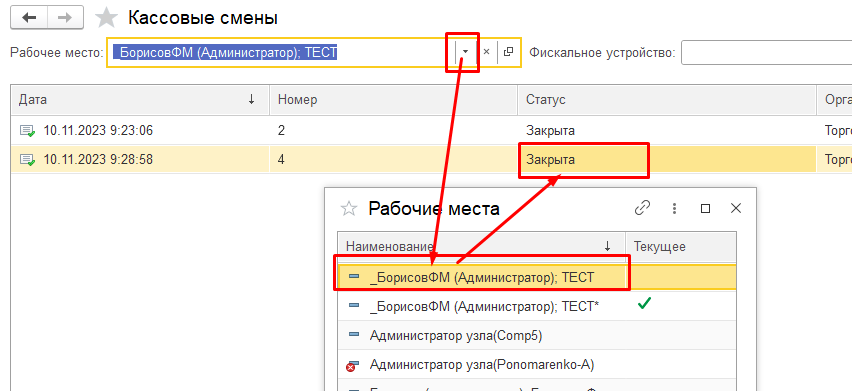Screen dimensions: 852x391
Task: Select _БорисовФМ (Администратор); ТЕСТ row
Action: (537, 278)
